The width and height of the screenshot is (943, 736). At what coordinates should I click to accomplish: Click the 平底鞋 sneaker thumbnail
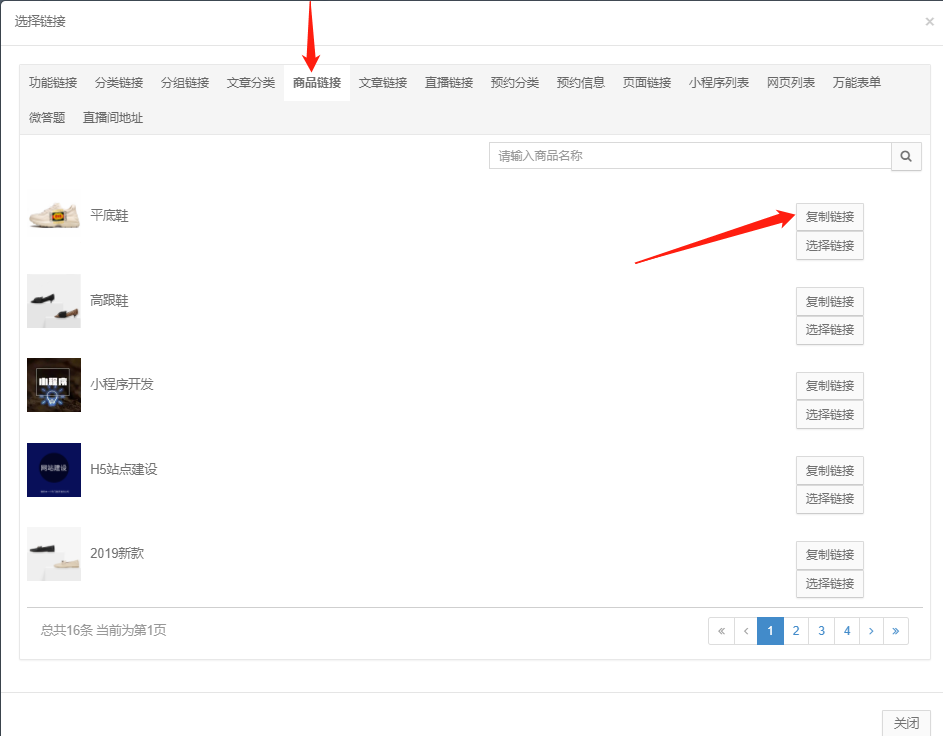tap(54, 216)
